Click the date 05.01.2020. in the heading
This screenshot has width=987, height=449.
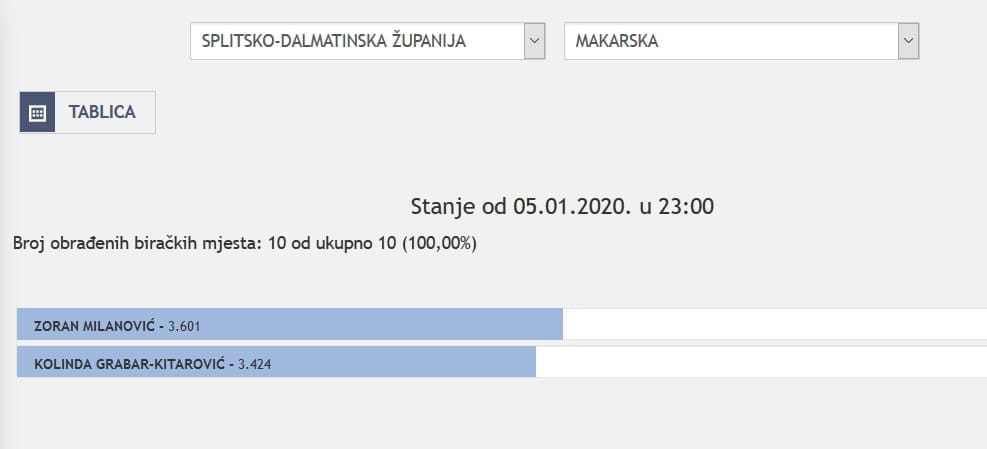pyautogui.click(x=569, y=207)
